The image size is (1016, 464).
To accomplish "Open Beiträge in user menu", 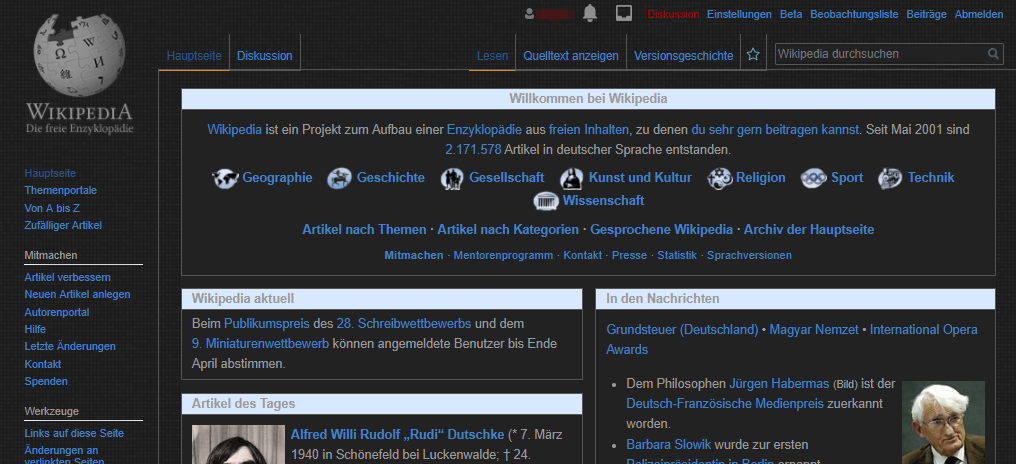I will [927, 14].
